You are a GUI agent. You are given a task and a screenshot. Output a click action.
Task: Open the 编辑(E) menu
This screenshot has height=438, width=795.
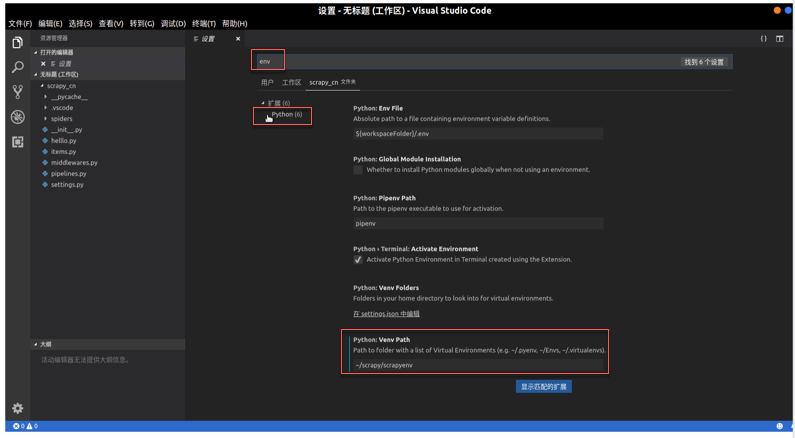pos(50,23)
